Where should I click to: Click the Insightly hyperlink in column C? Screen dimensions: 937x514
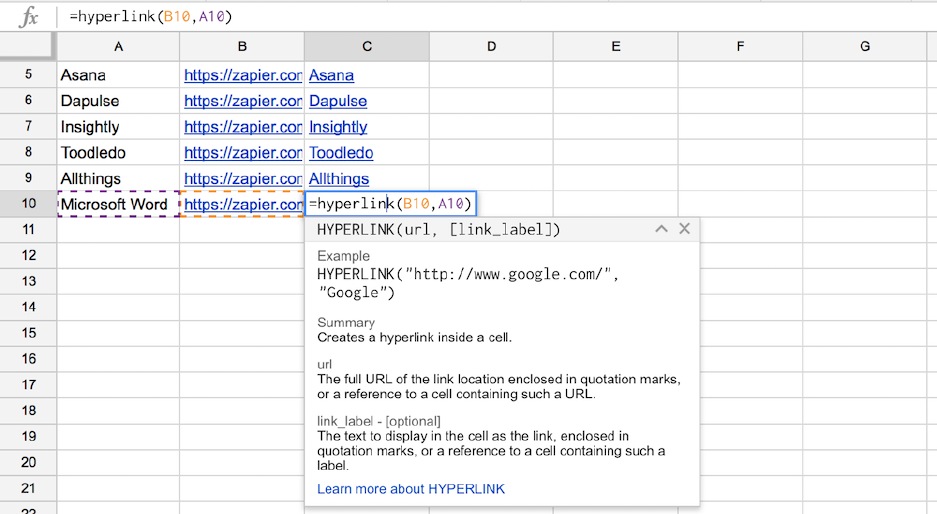[338, 127]
